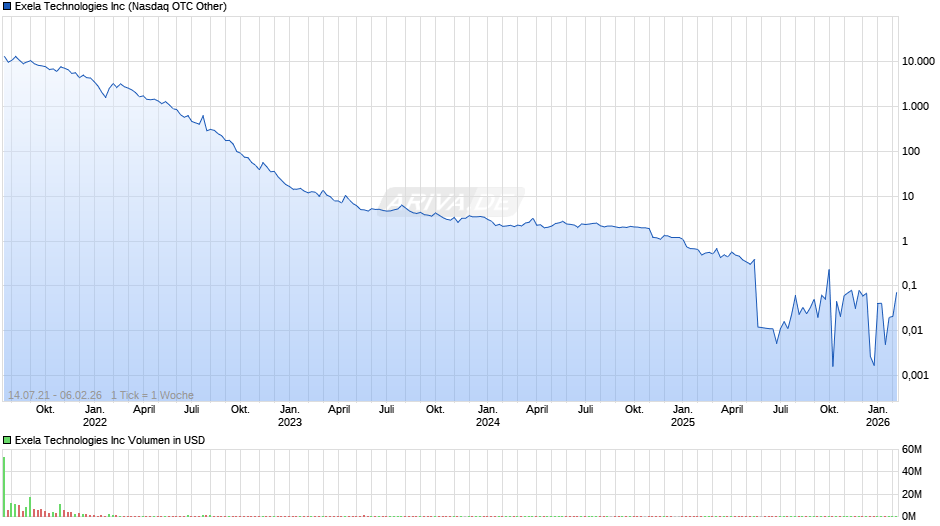Click the '60M' volume axis label
Viewport: 940px width, 526px height.
click(912, 449)
